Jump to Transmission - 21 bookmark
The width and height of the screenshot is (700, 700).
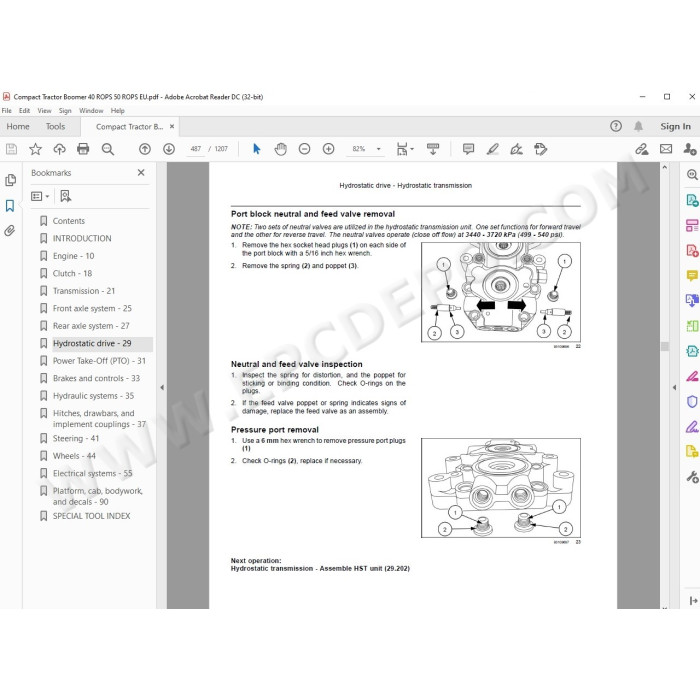(x=84, y=291)
